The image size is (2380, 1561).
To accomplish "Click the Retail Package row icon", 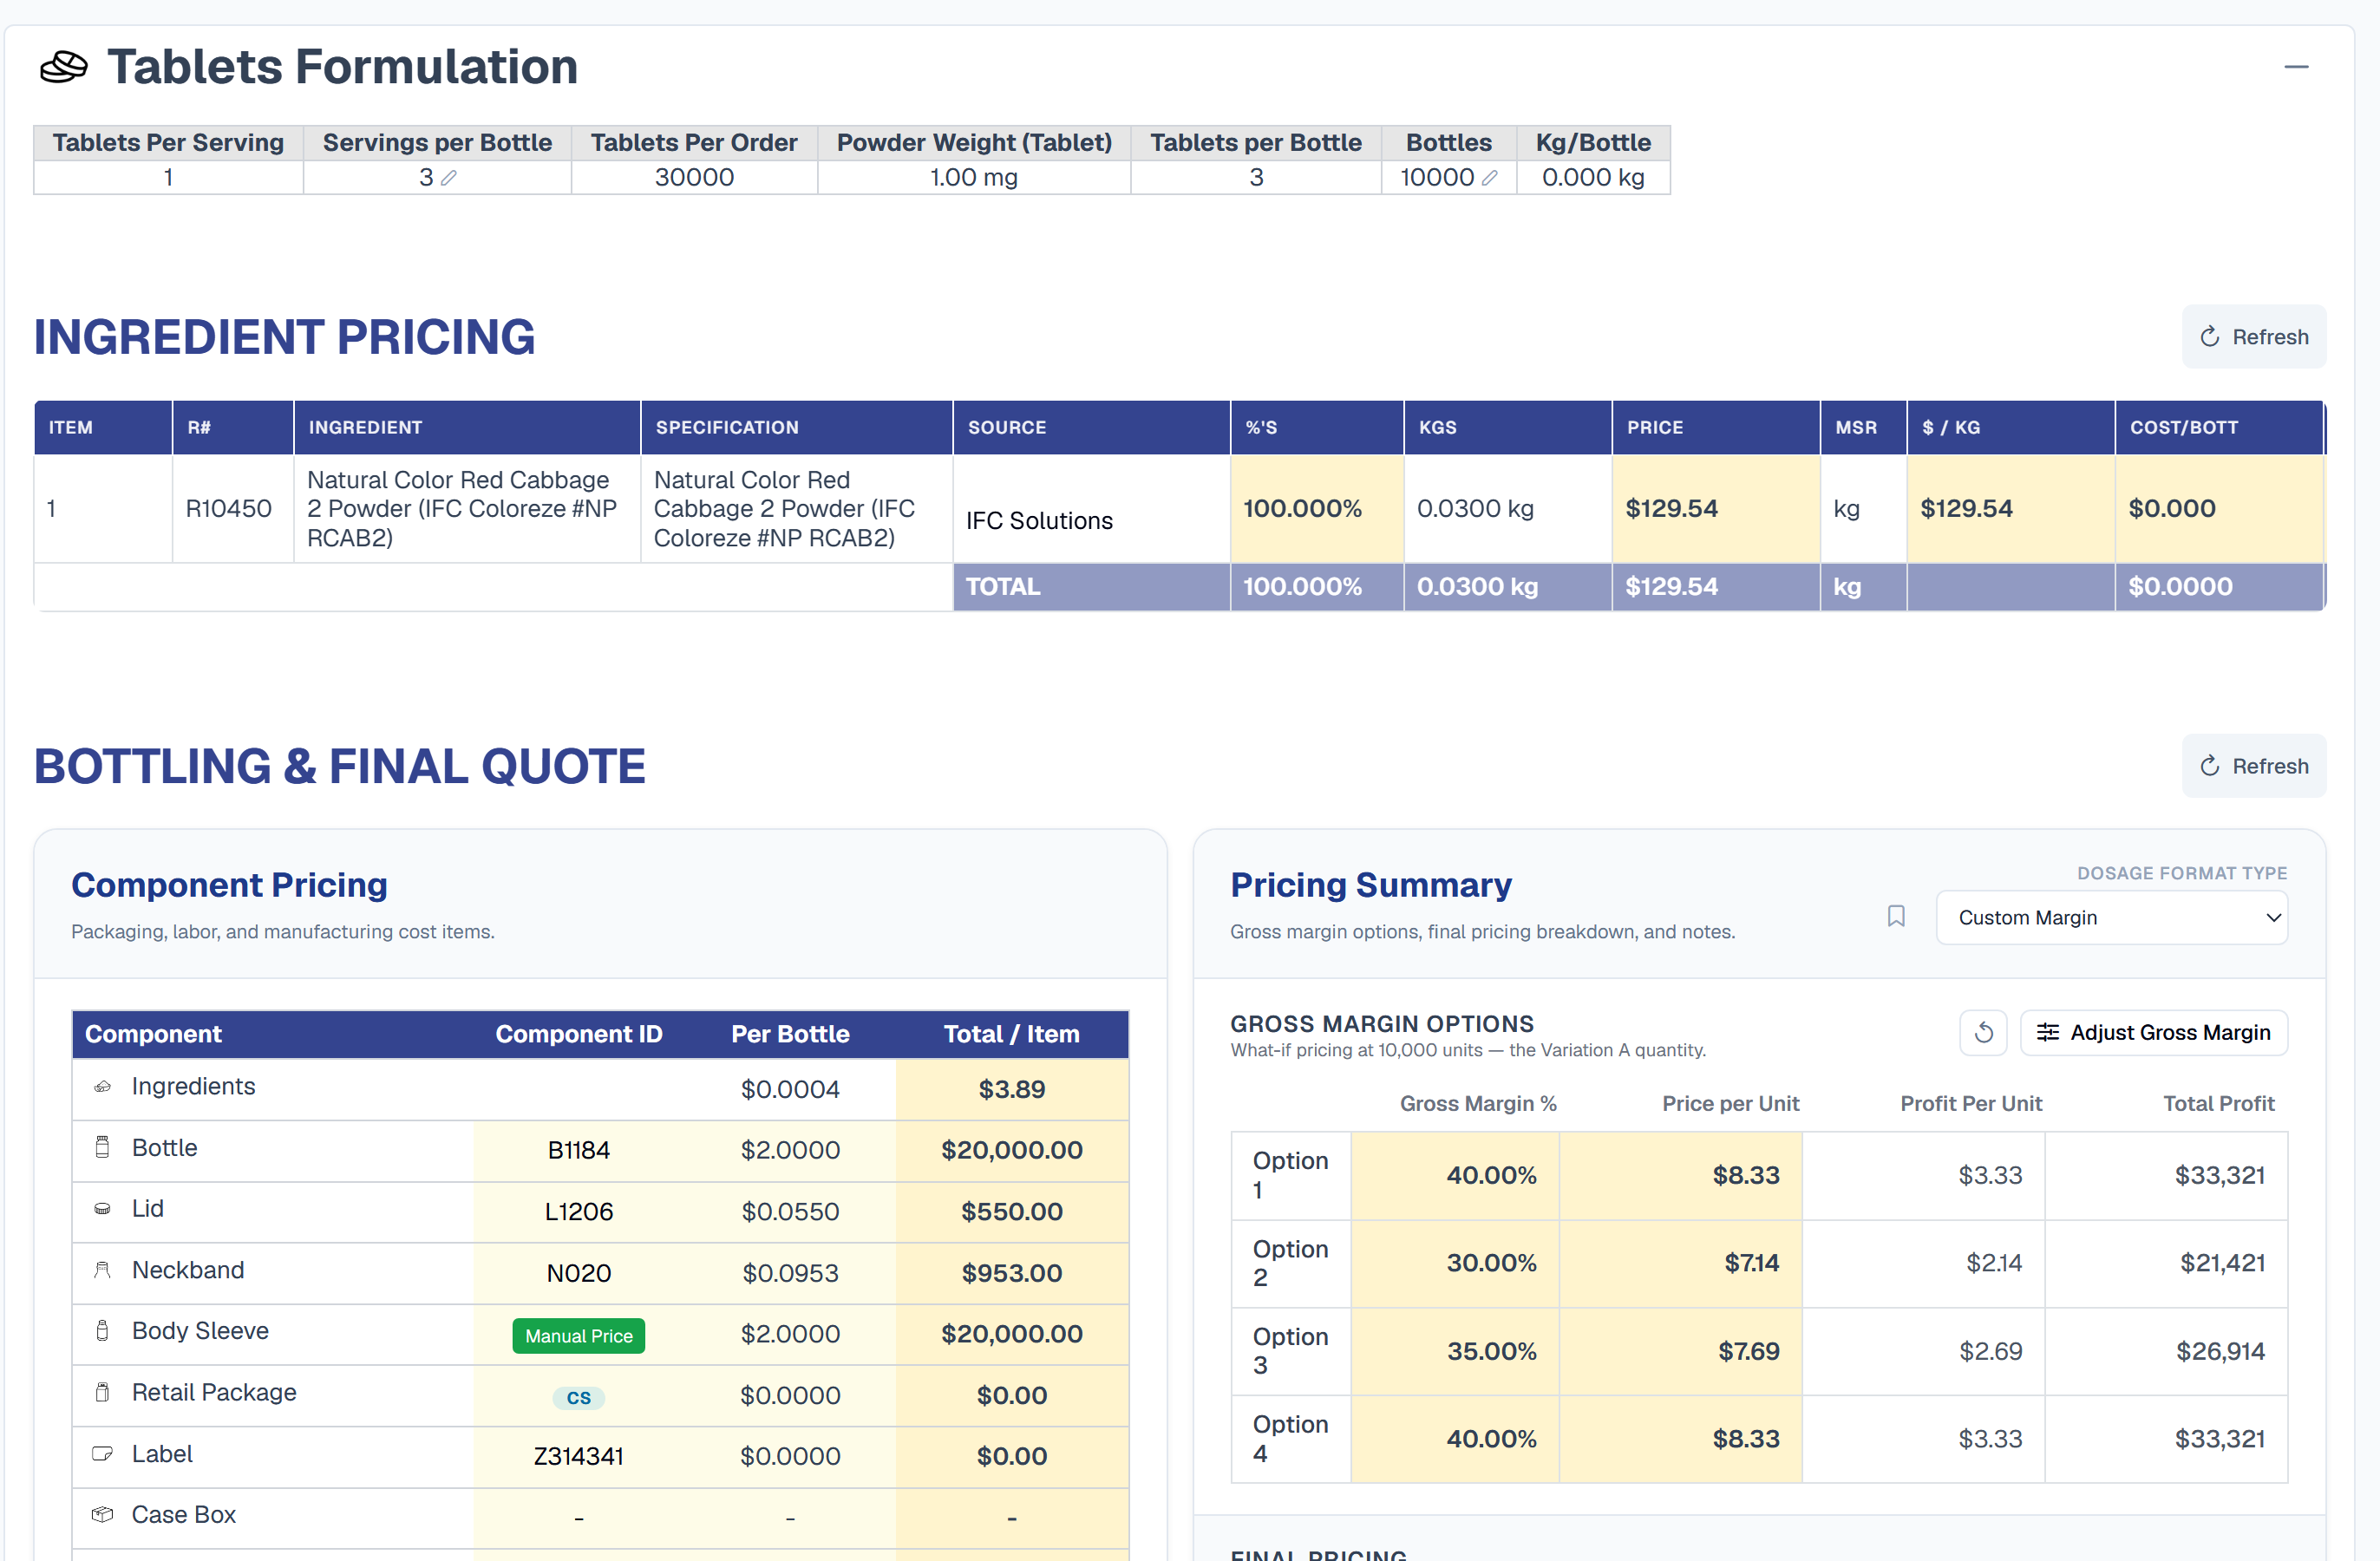I will (x=102, y=1392).
